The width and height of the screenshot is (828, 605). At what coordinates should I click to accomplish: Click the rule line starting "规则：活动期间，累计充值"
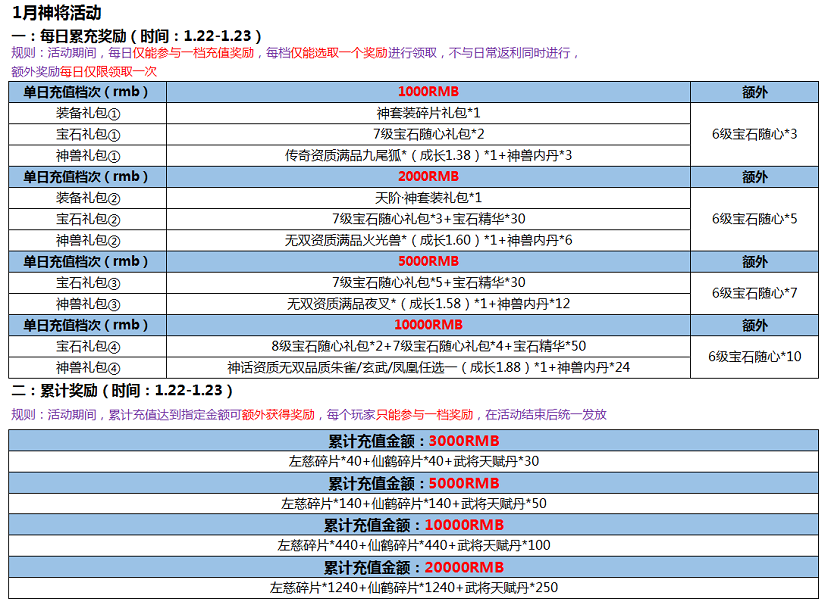(309, 415)
